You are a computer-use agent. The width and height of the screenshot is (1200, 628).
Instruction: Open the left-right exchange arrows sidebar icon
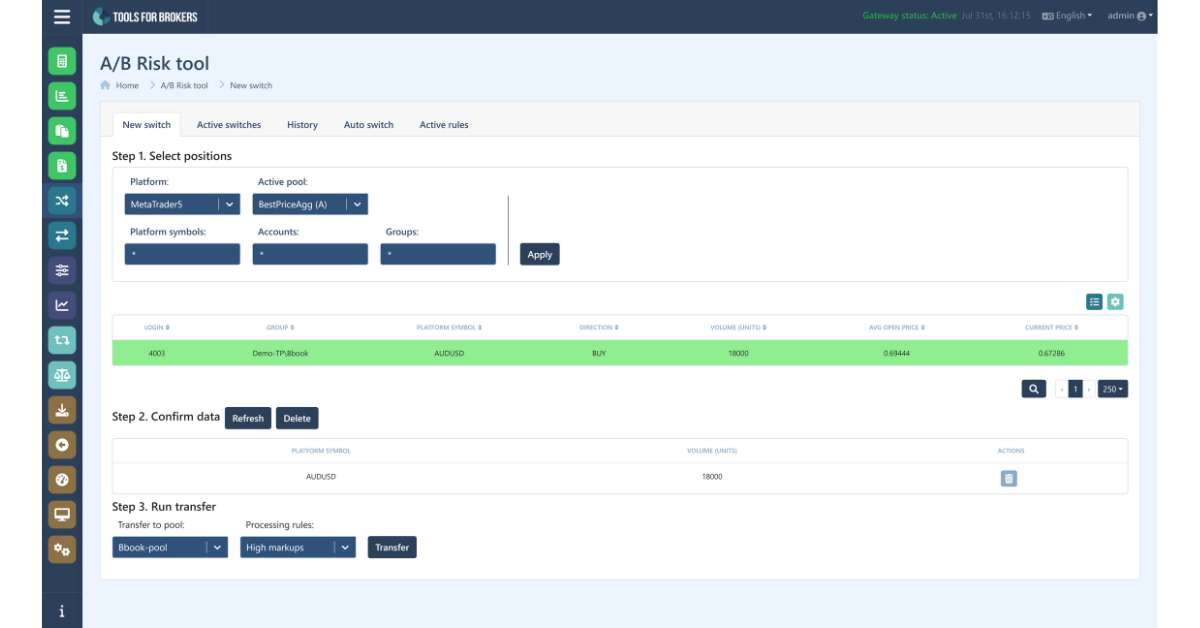click(x=62, y=235)
